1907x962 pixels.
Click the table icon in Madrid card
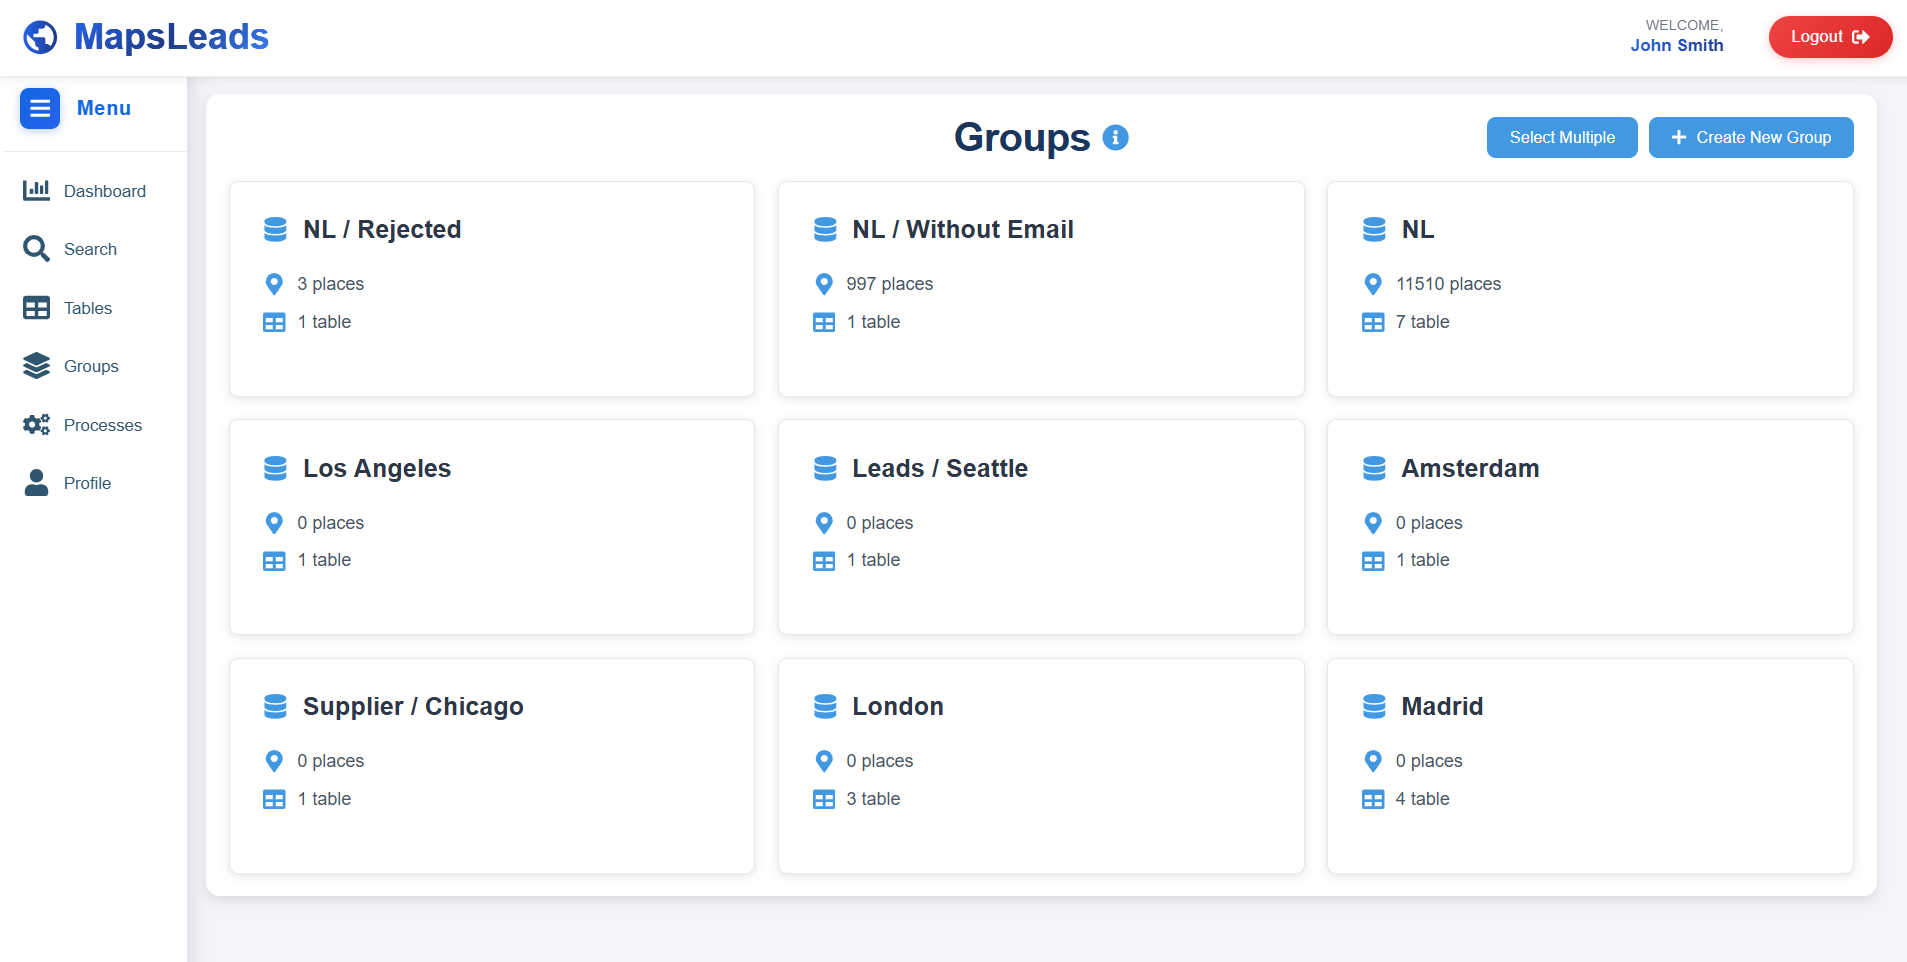point(1373,799)
